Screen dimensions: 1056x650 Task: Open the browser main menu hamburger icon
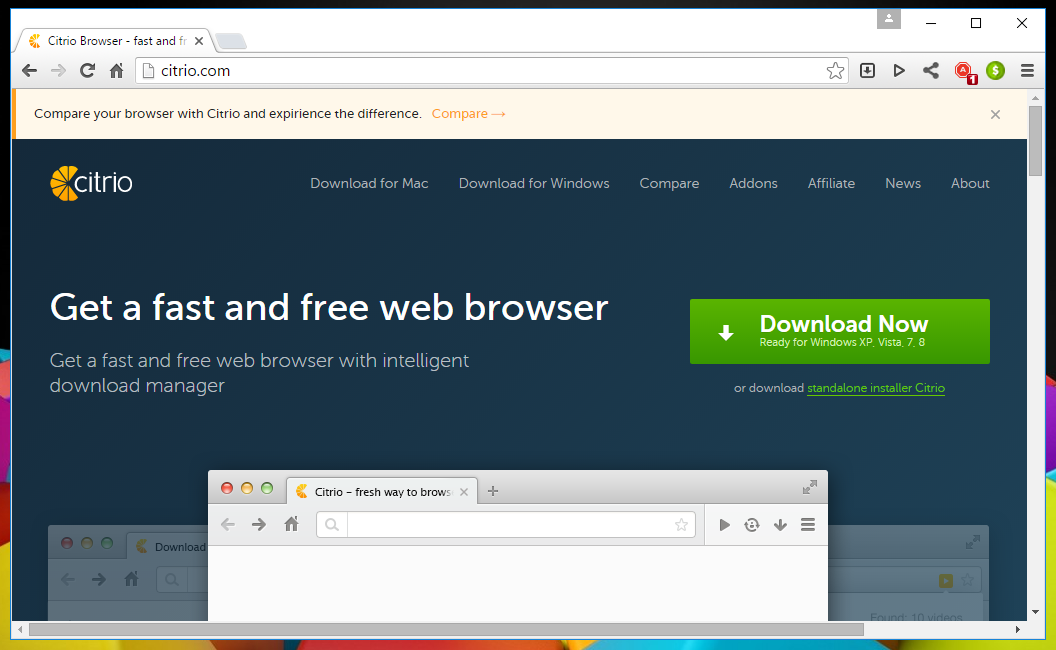pos(1027,70)
